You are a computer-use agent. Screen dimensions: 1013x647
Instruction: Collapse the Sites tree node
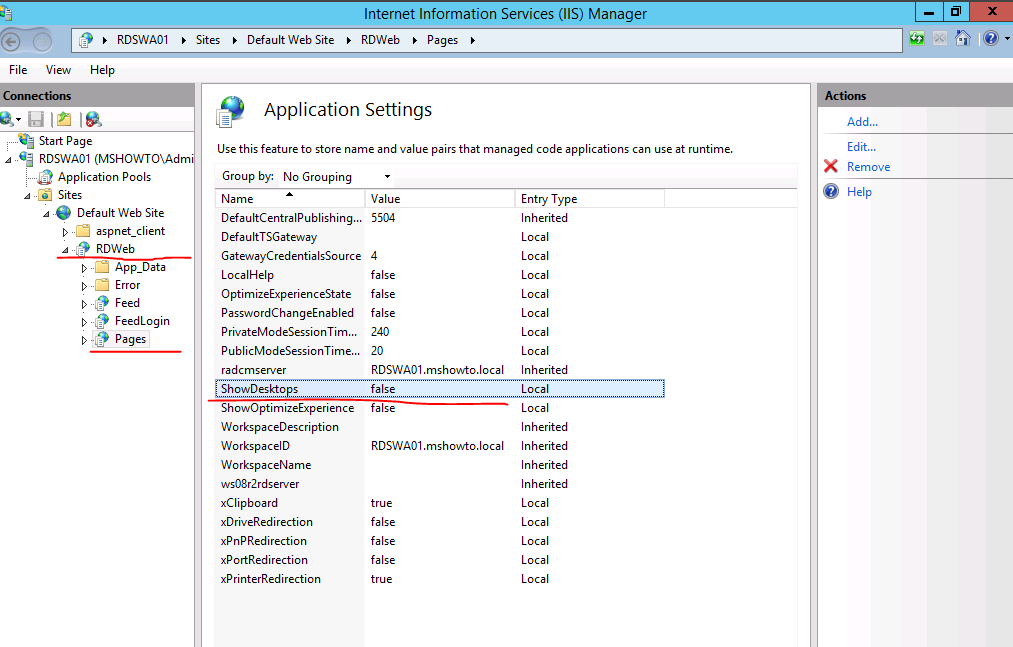[x=27, y=196]
